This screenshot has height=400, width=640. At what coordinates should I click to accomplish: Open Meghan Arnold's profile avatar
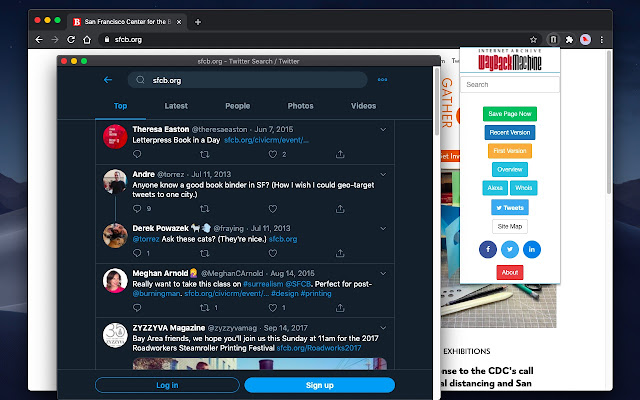[x=115, y=280]
